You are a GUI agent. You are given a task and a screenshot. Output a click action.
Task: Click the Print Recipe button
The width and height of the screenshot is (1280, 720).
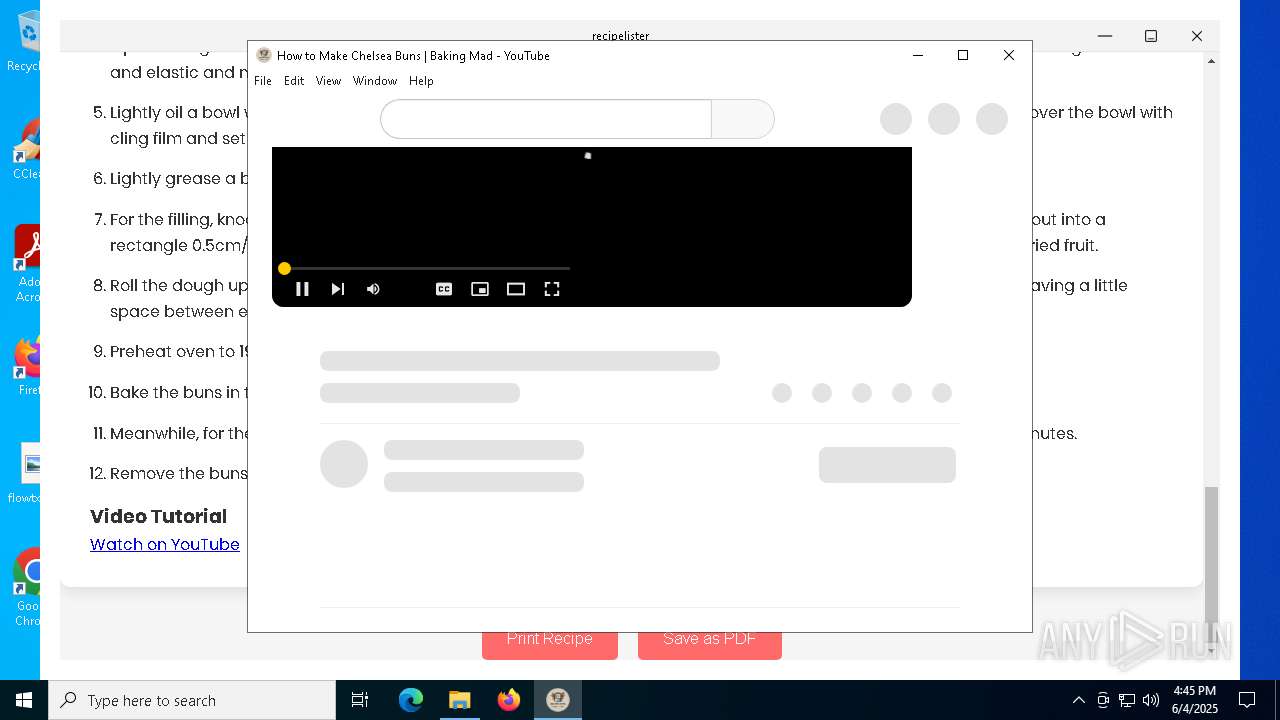(550, 642)
